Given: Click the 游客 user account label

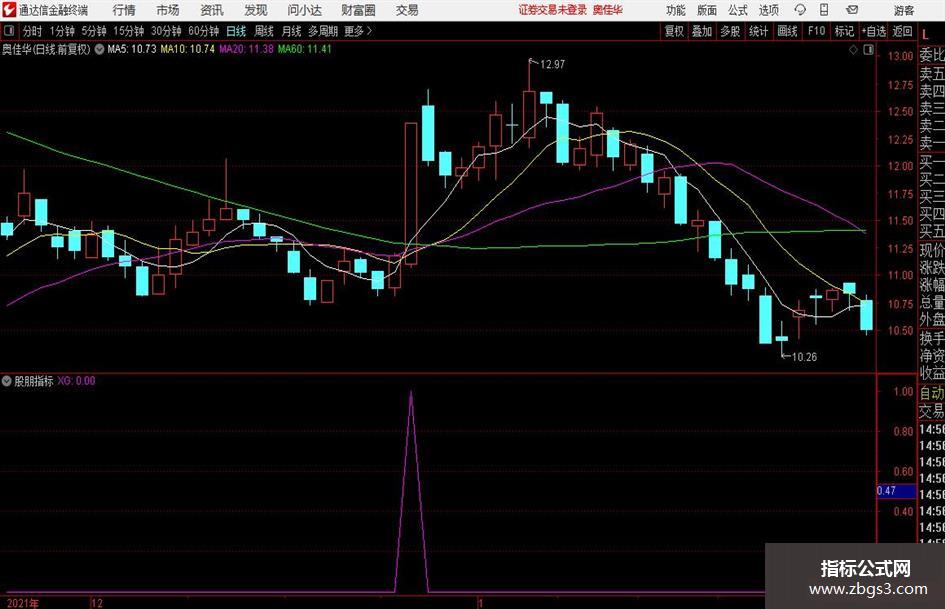Looking at the screenshot, I should pos(903,10).
